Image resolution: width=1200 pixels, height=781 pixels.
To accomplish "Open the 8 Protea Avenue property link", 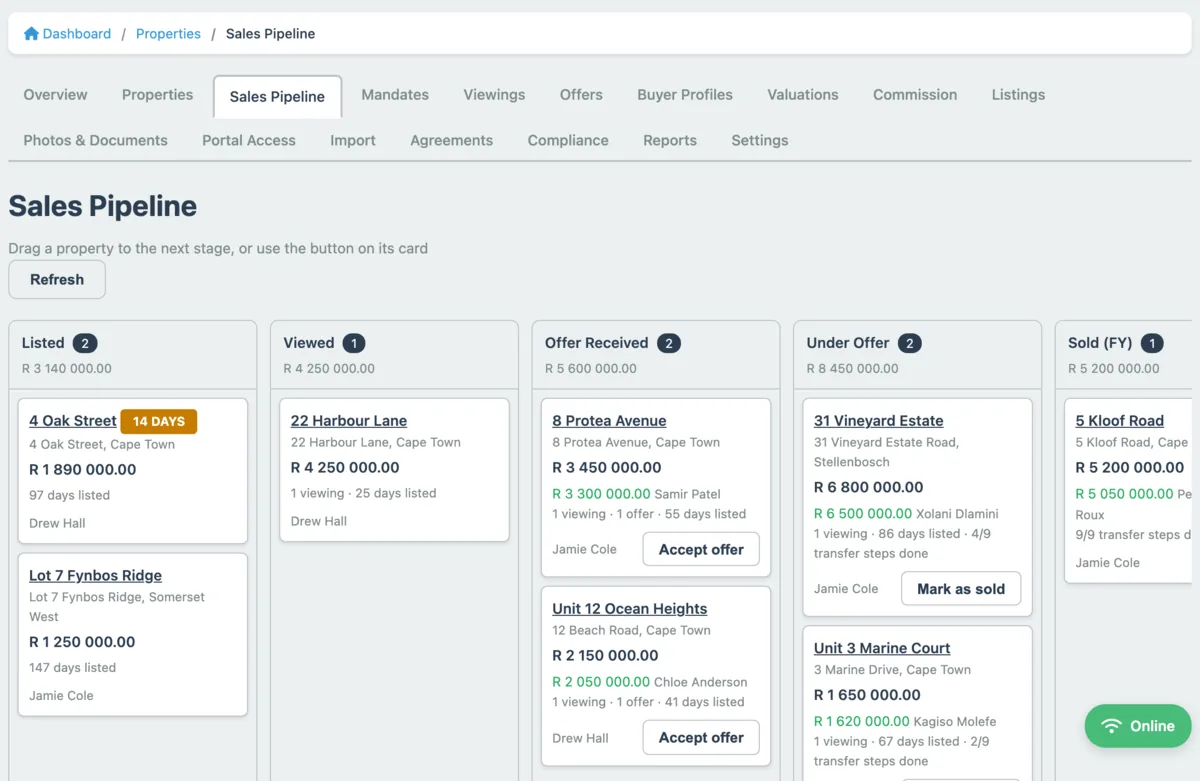I will pos(609,421).
